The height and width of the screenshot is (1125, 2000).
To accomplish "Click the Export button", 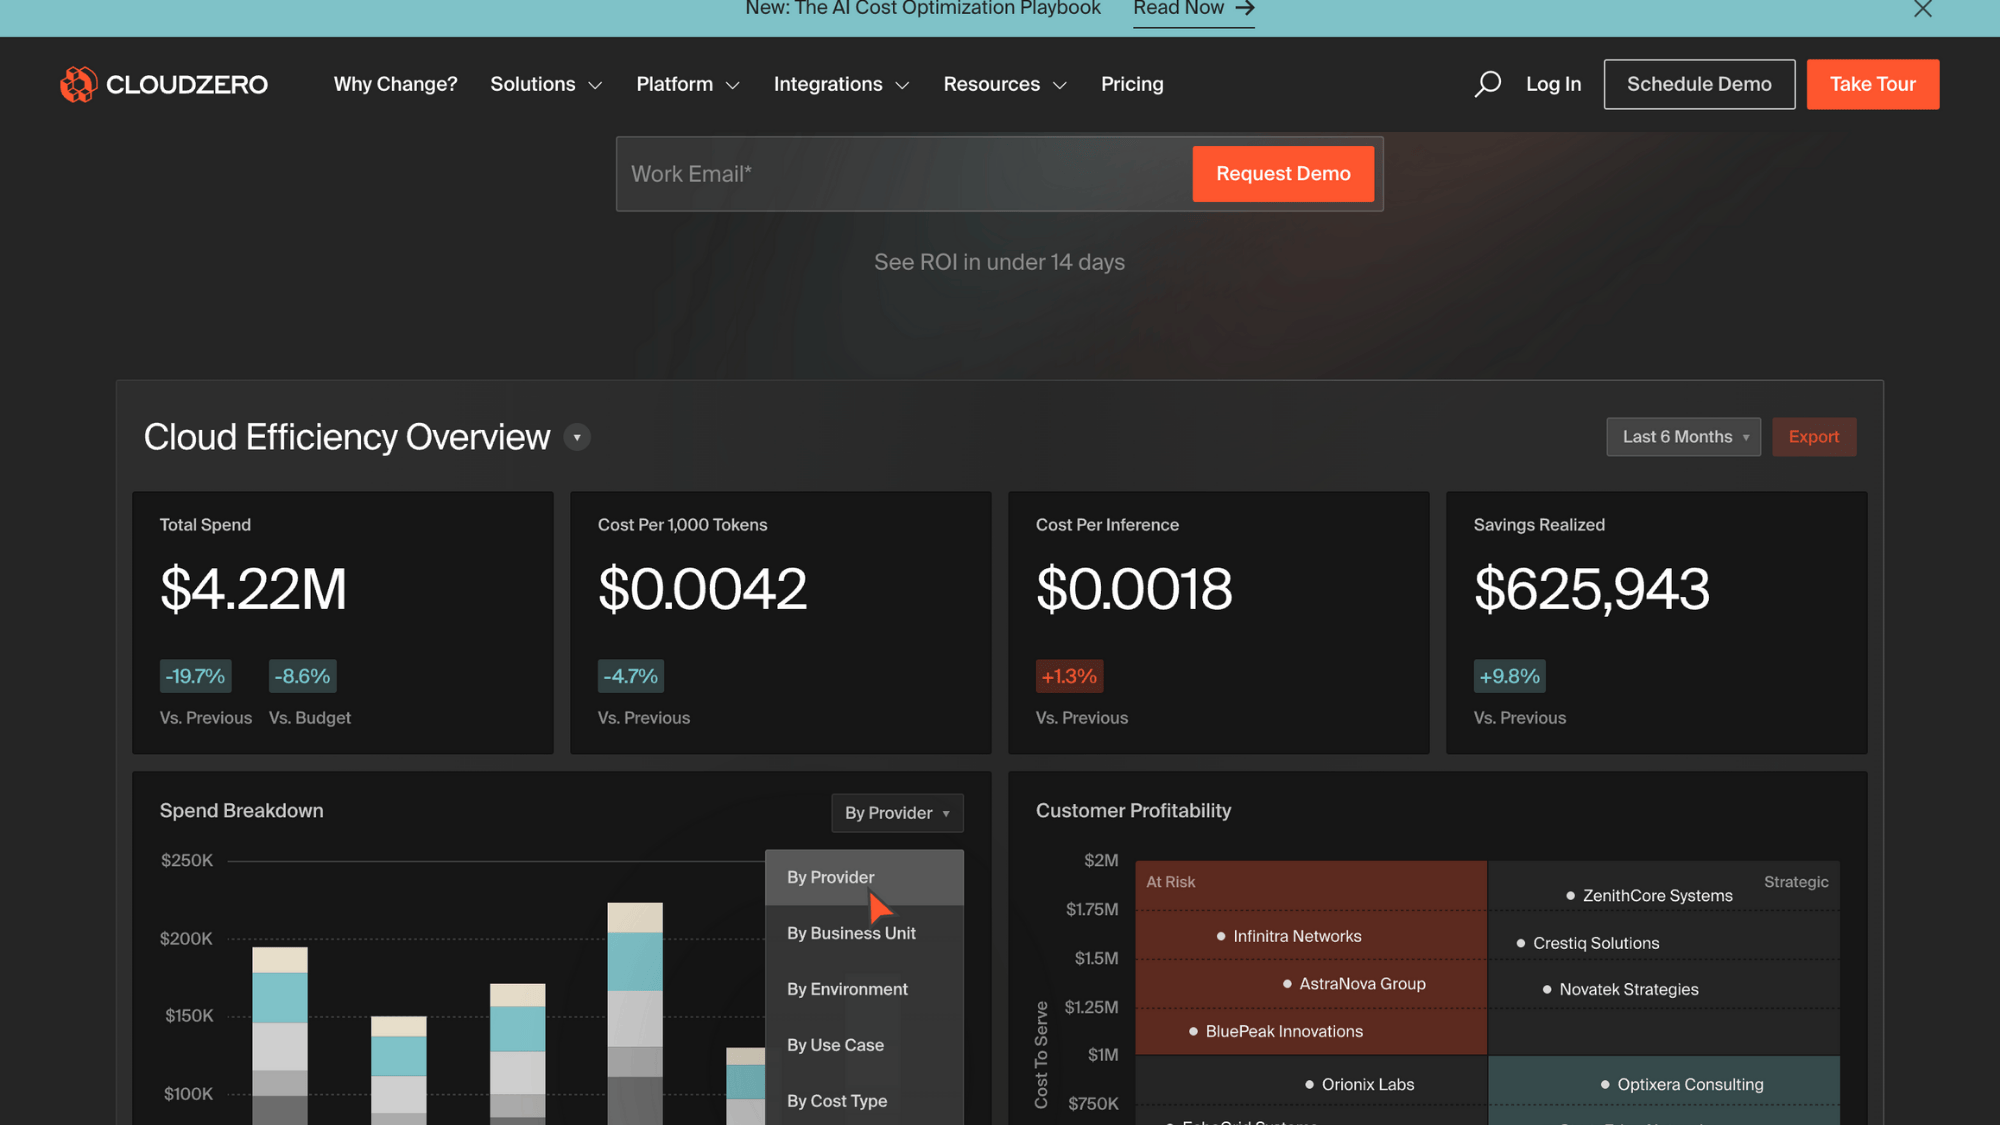I will tap(1813, 437).
